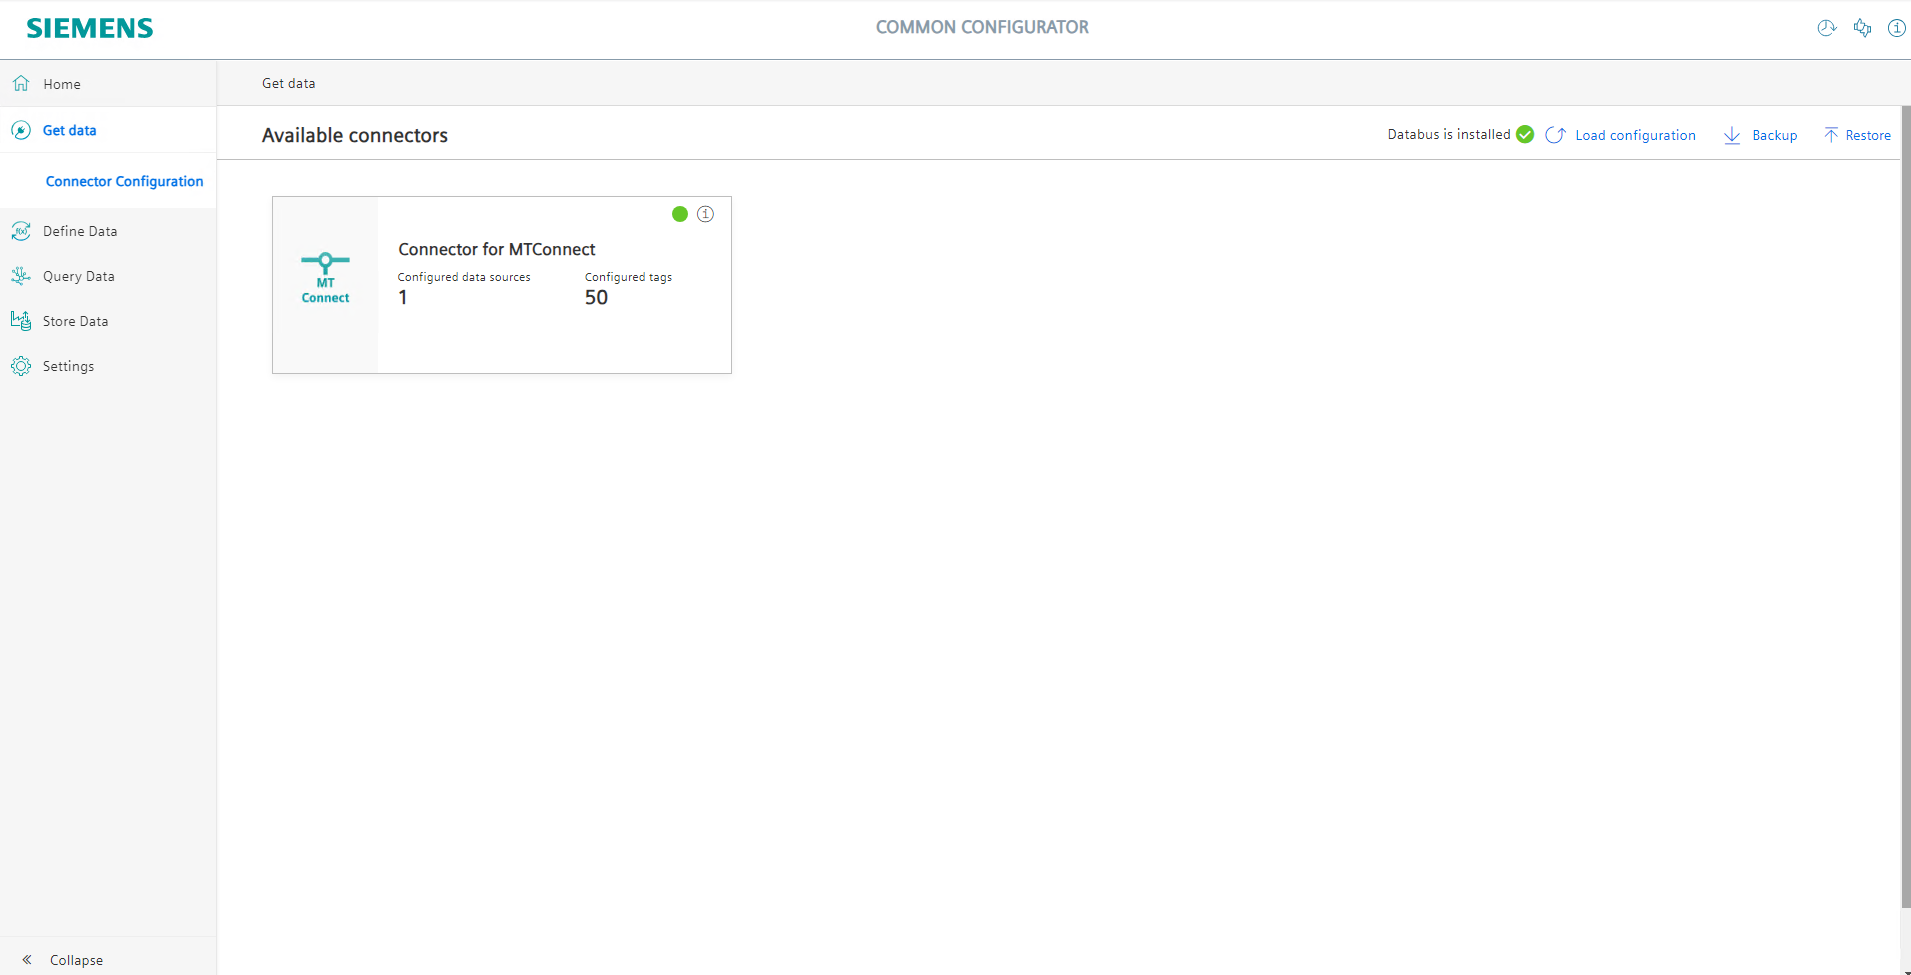Viewport: 1911px width, 975px height.
Task: Open Connector for MTConnect title
Action: pyautogui.click(x=497, y=249)
